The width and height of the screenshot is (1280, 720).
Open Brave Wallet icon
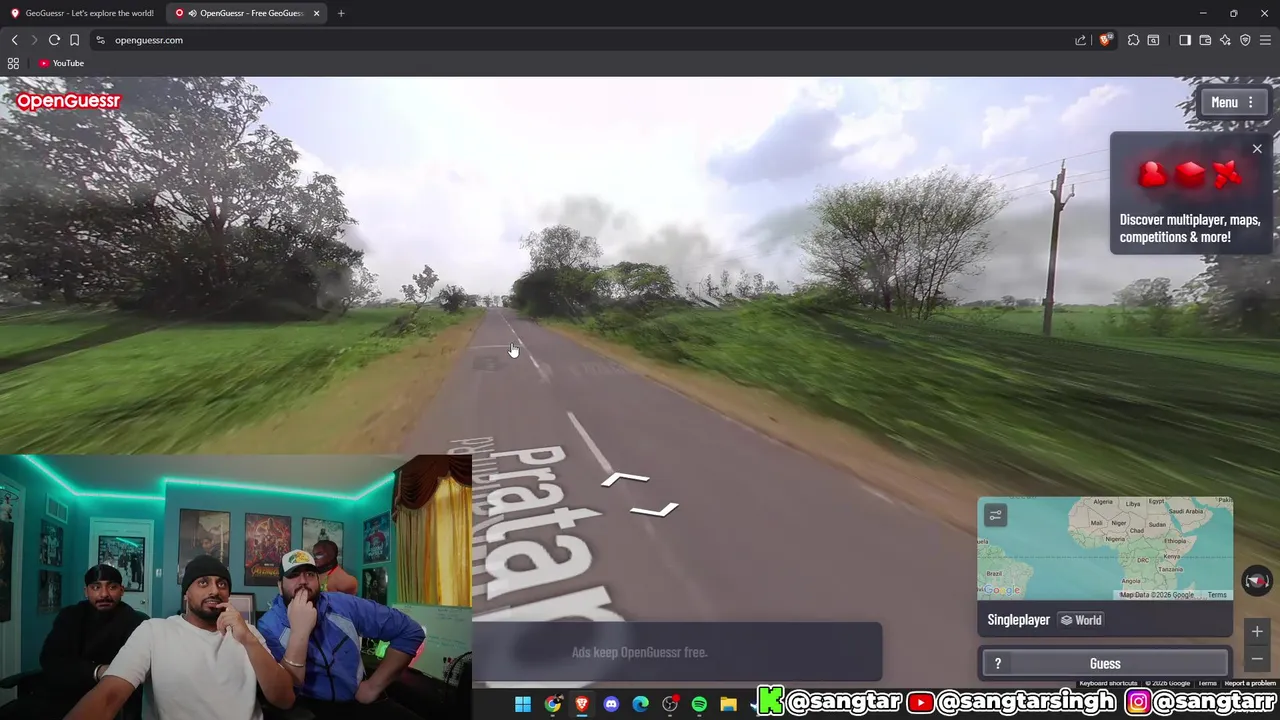click(x=1205, y=40)
